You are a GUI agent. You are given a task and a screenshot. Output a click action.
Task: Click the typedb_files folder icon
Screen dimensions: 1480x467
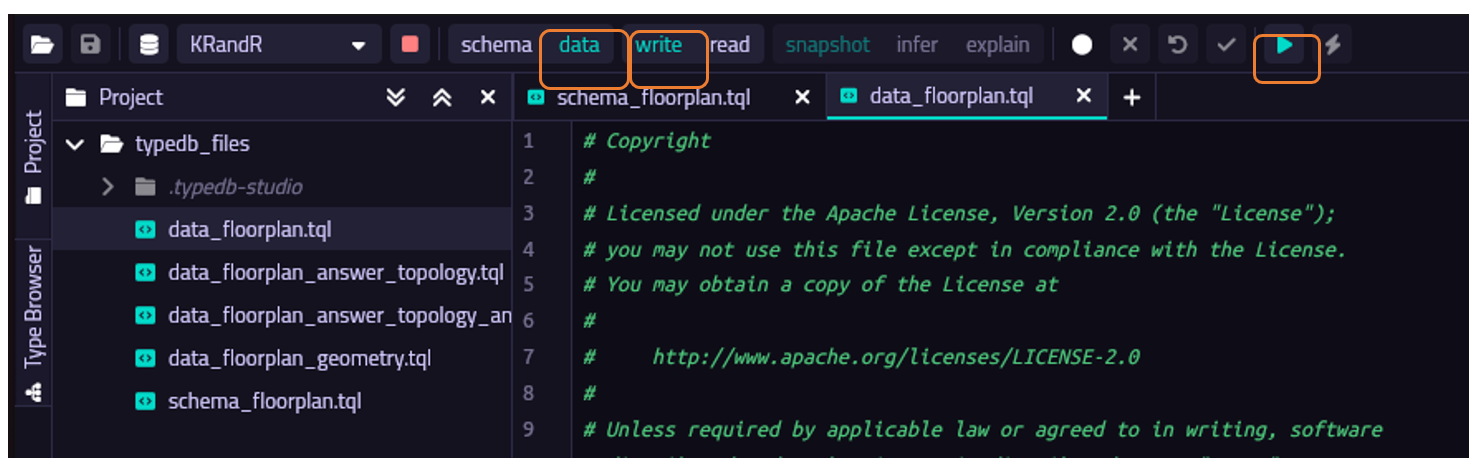[x=111, y=145]
